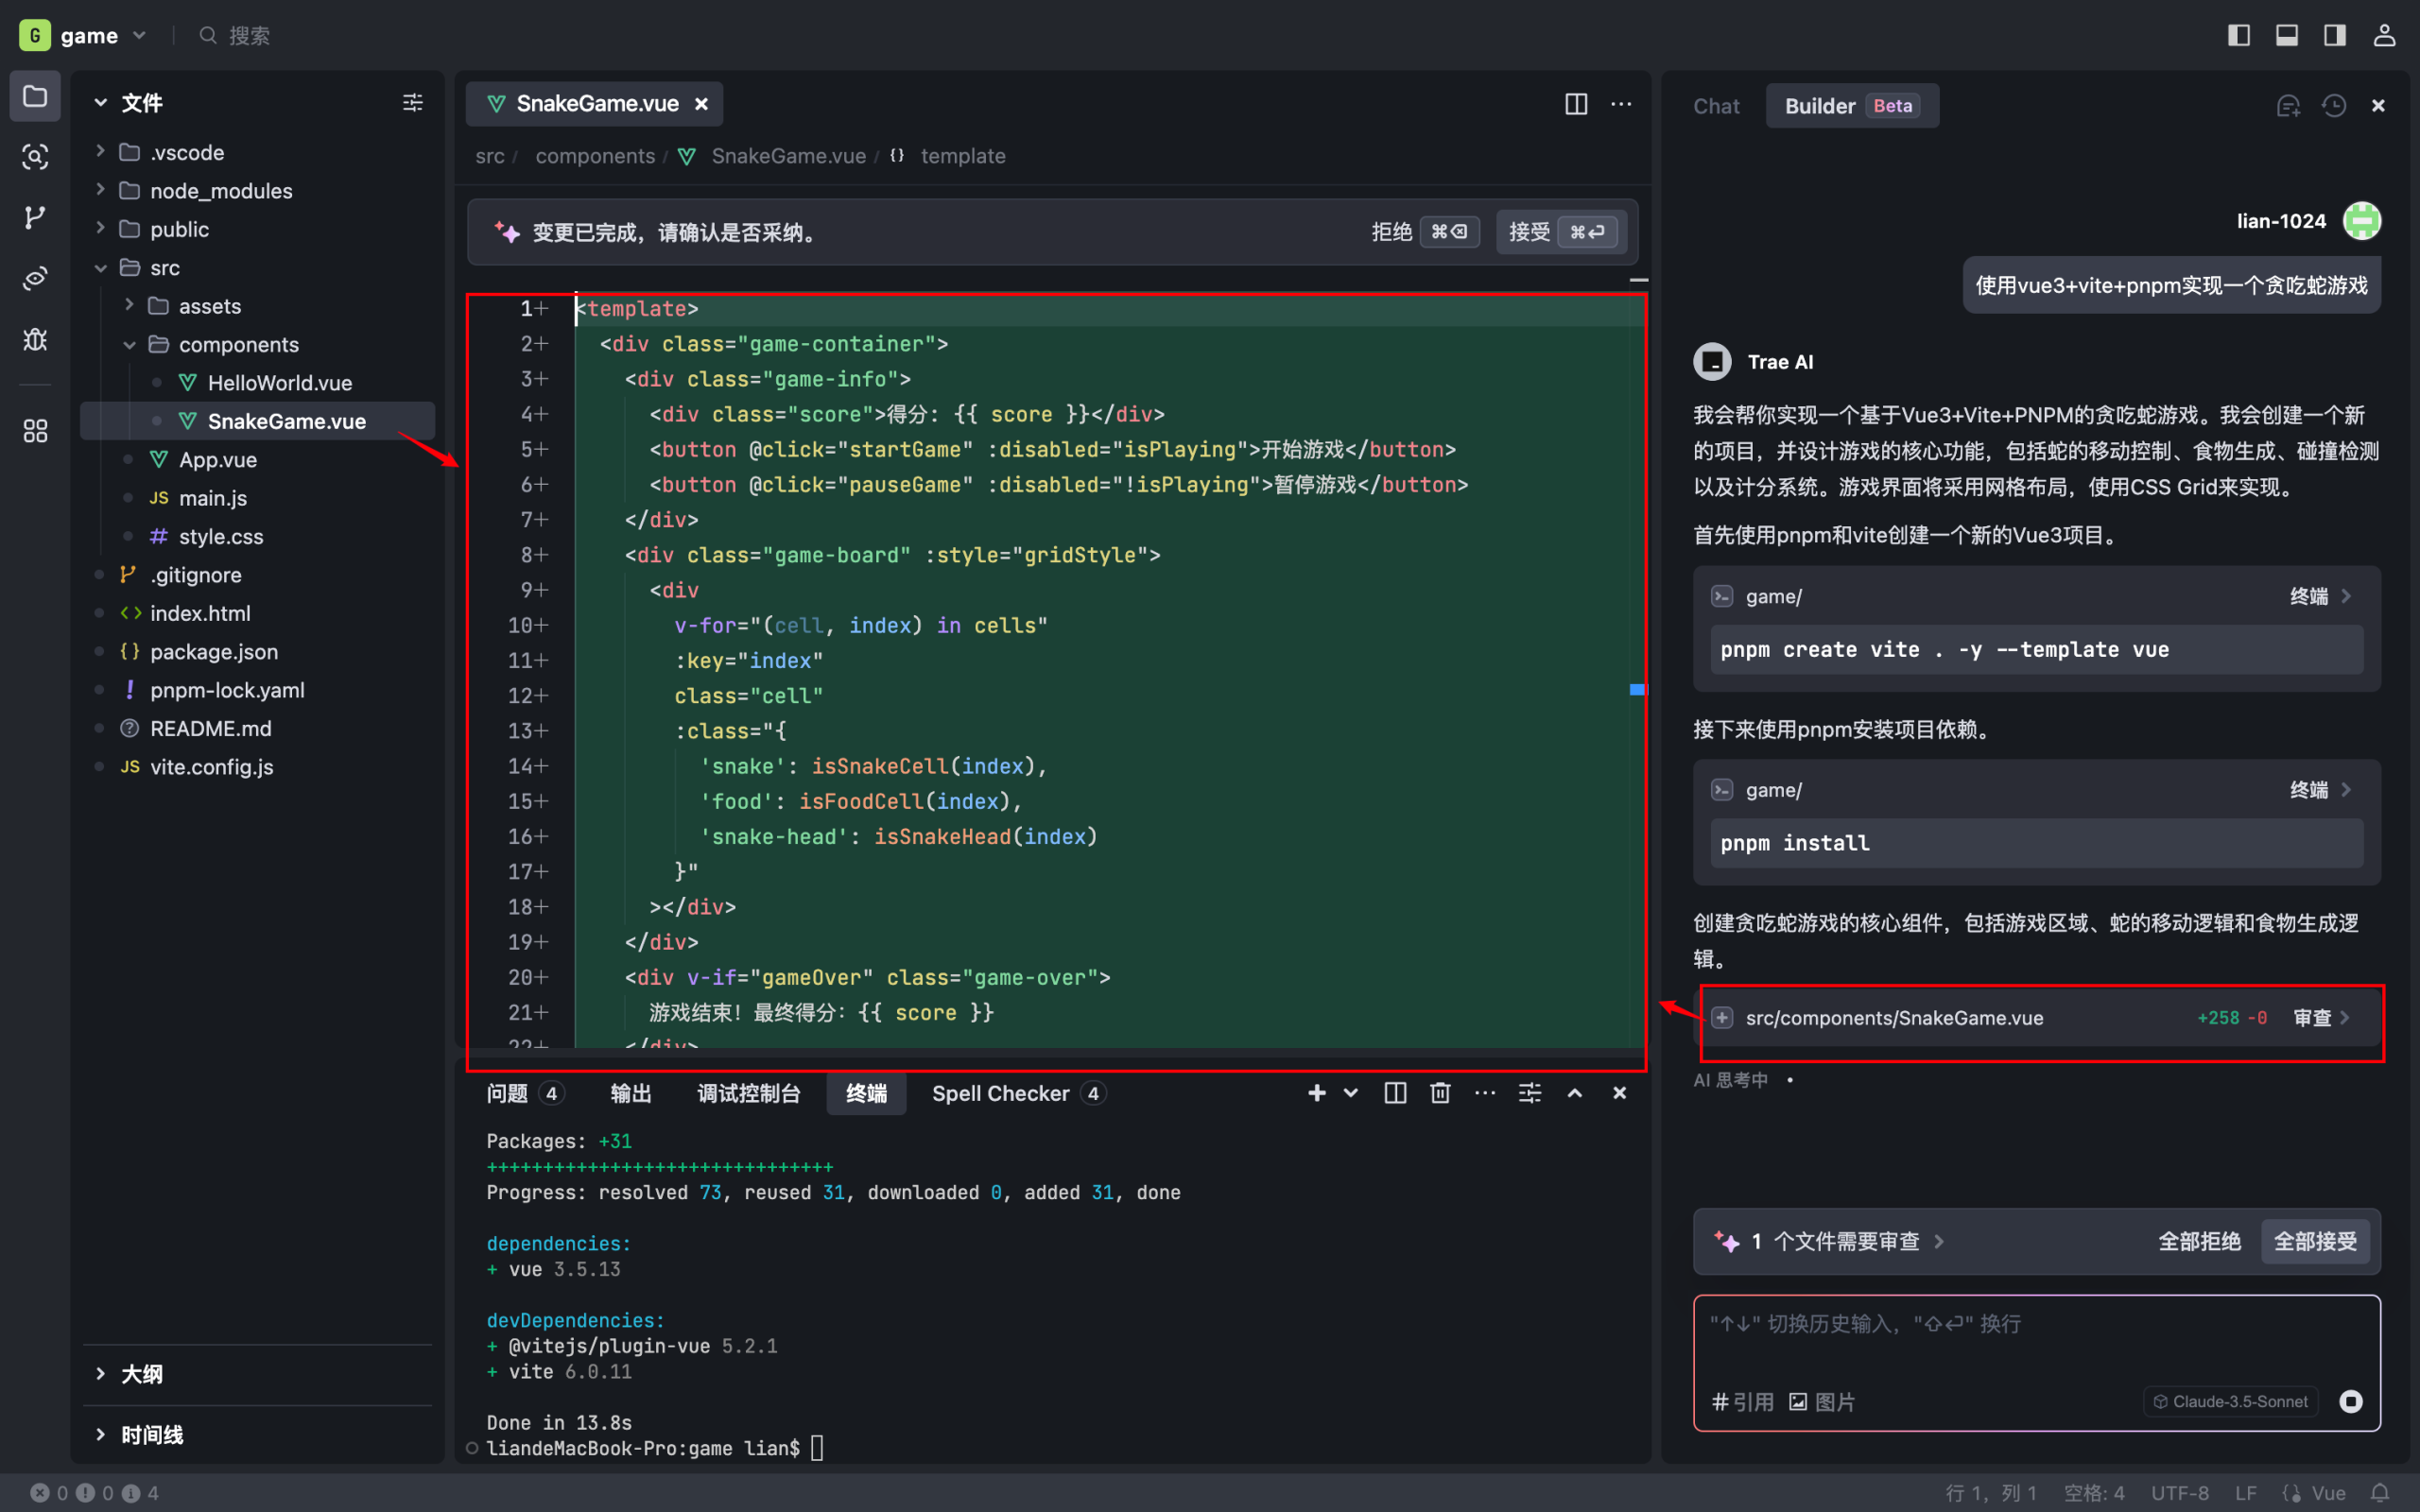Split the terminal panel
Viewport: 2420px width, 1512px height.
pyautogui.click(x=1394, y=1093)
